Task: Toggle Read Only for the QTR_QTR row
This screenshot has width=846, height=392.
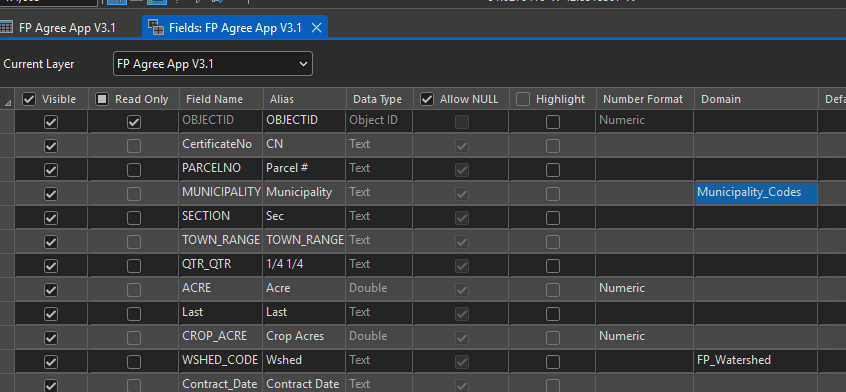Action: pos(134,266)
